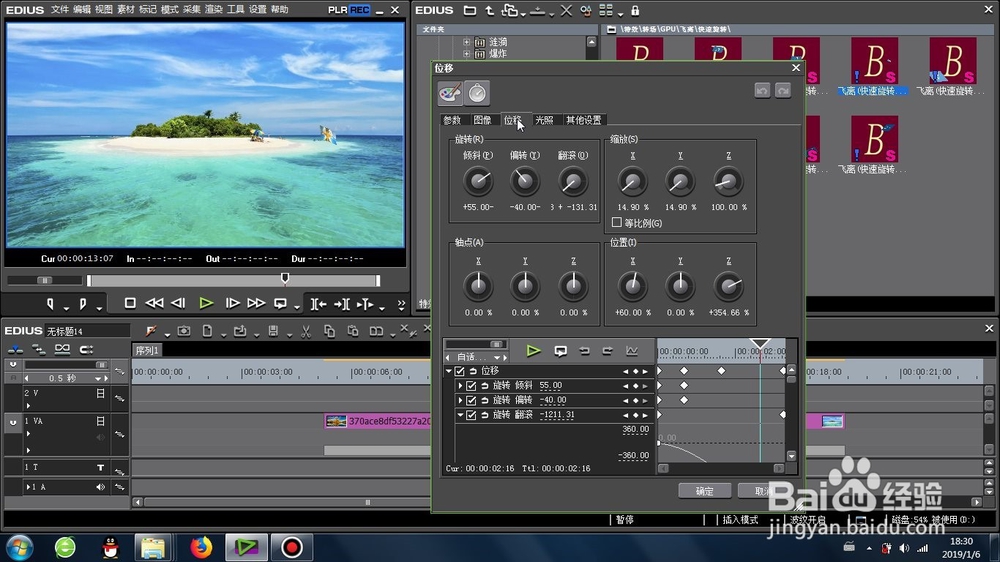Toggle audio mute on 1 A track

(101, 487)
